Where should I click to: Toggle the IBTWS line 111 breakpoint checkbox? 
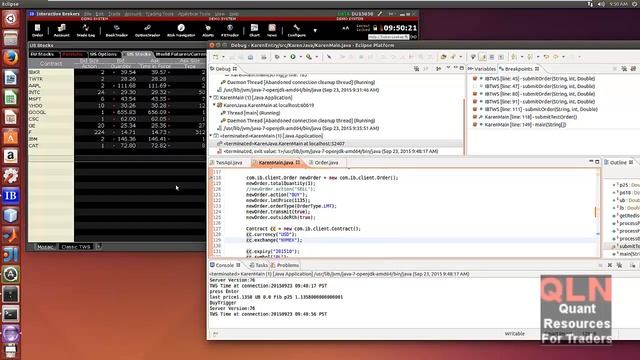coord(475,109)
